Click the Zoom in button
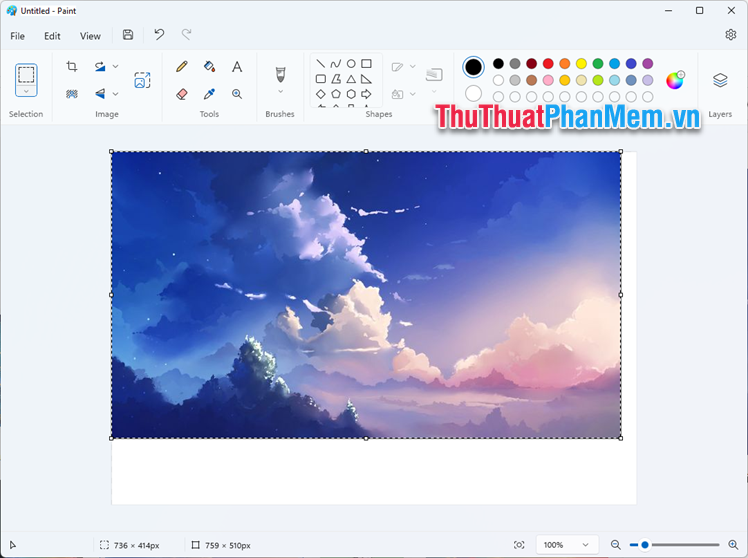748x558 pixels. click(733, 545)
